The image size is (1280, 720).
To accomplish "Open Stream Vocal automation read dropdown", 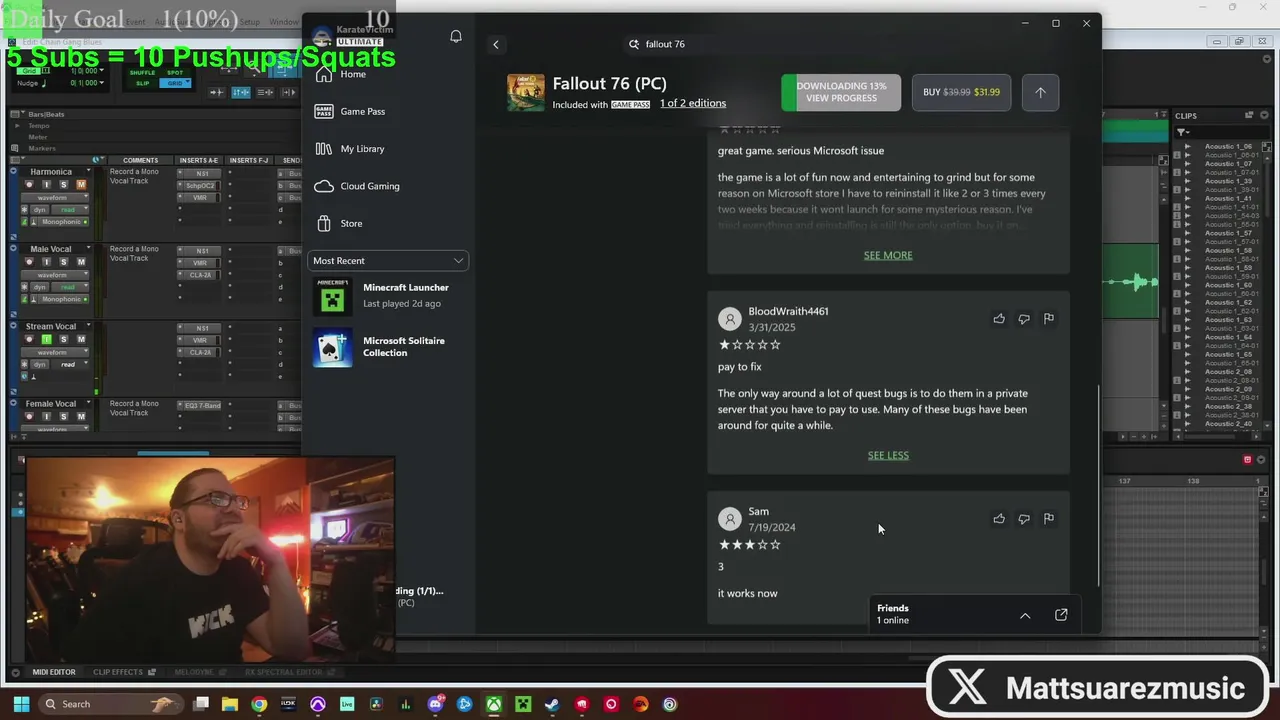I will [70, 364].
